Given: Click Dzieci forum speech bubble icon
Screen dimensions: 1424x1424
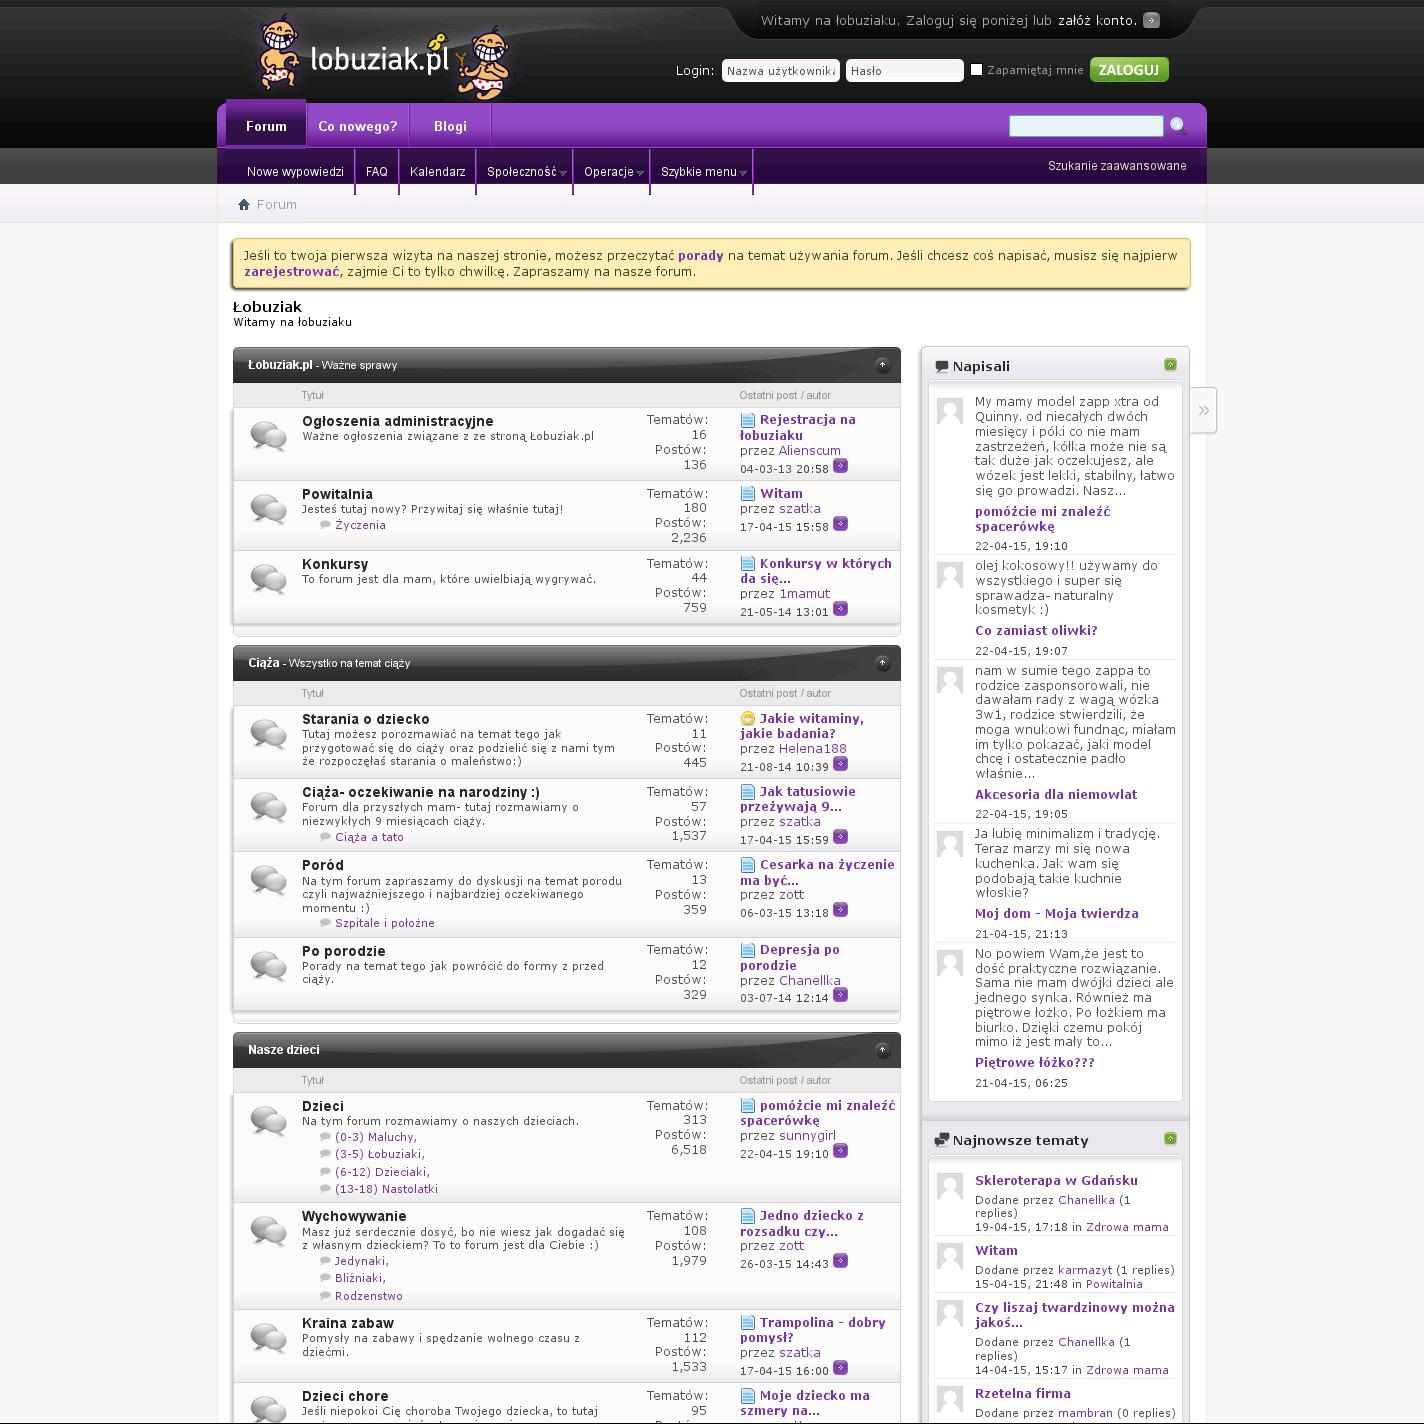Looking at the screenshot, I should tap(268, 1120).
